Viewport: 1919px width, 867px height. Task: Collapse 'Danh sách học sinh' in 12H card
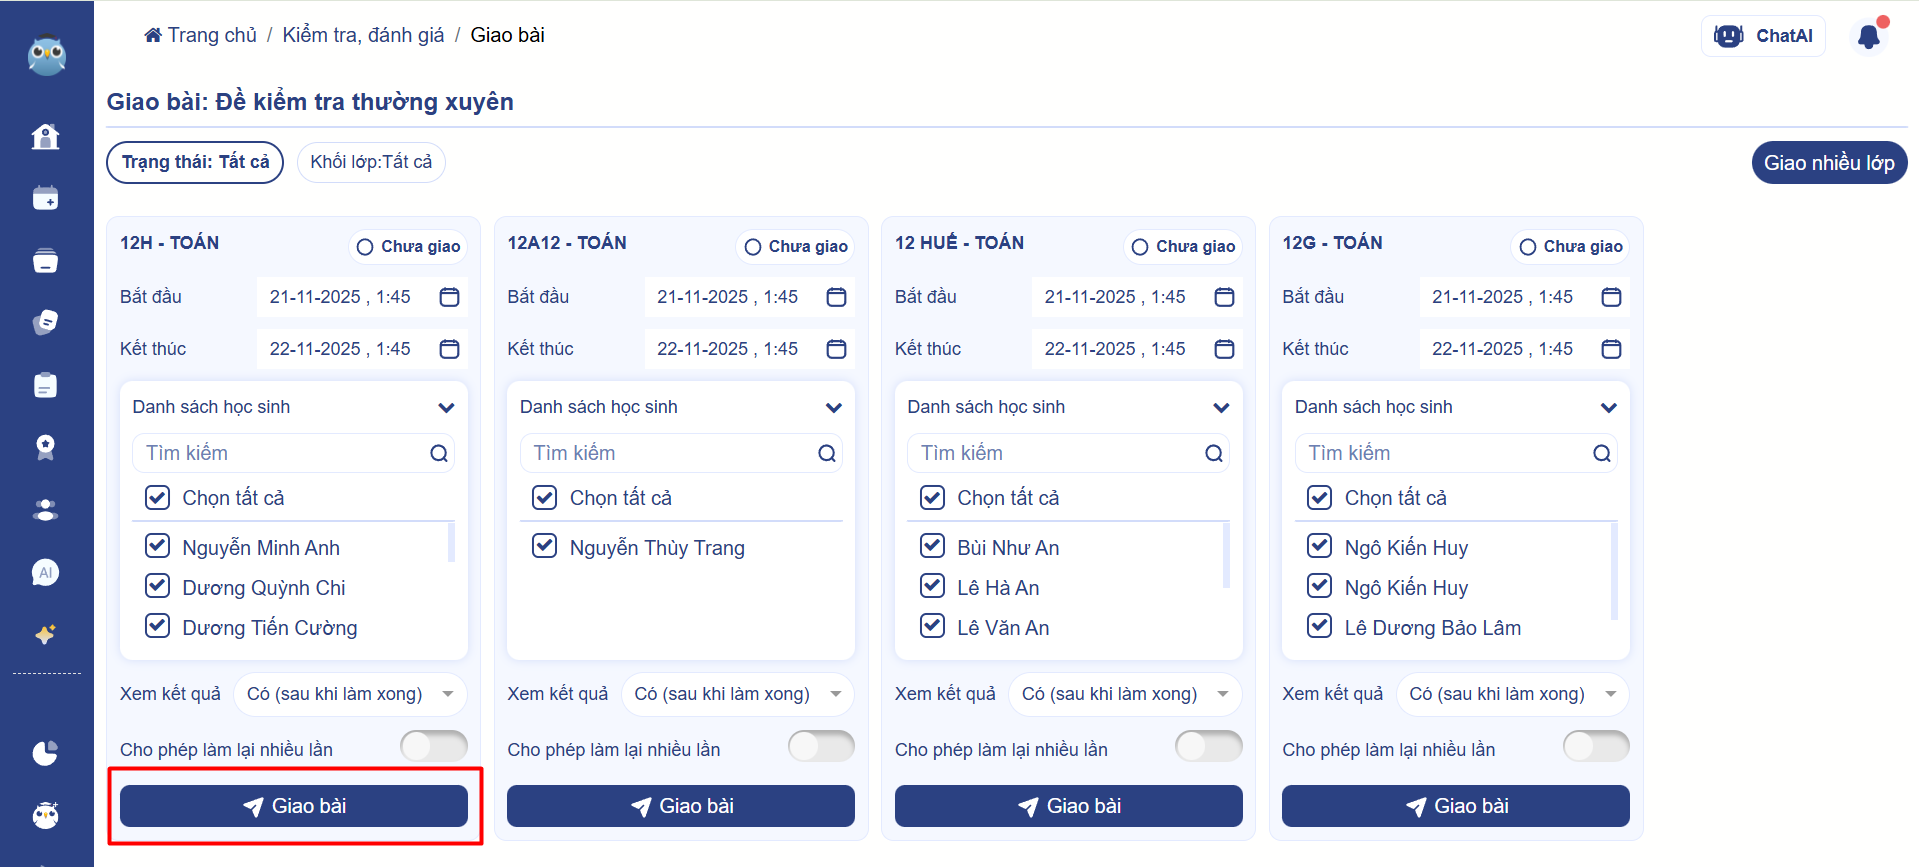(x=446, y=407)
